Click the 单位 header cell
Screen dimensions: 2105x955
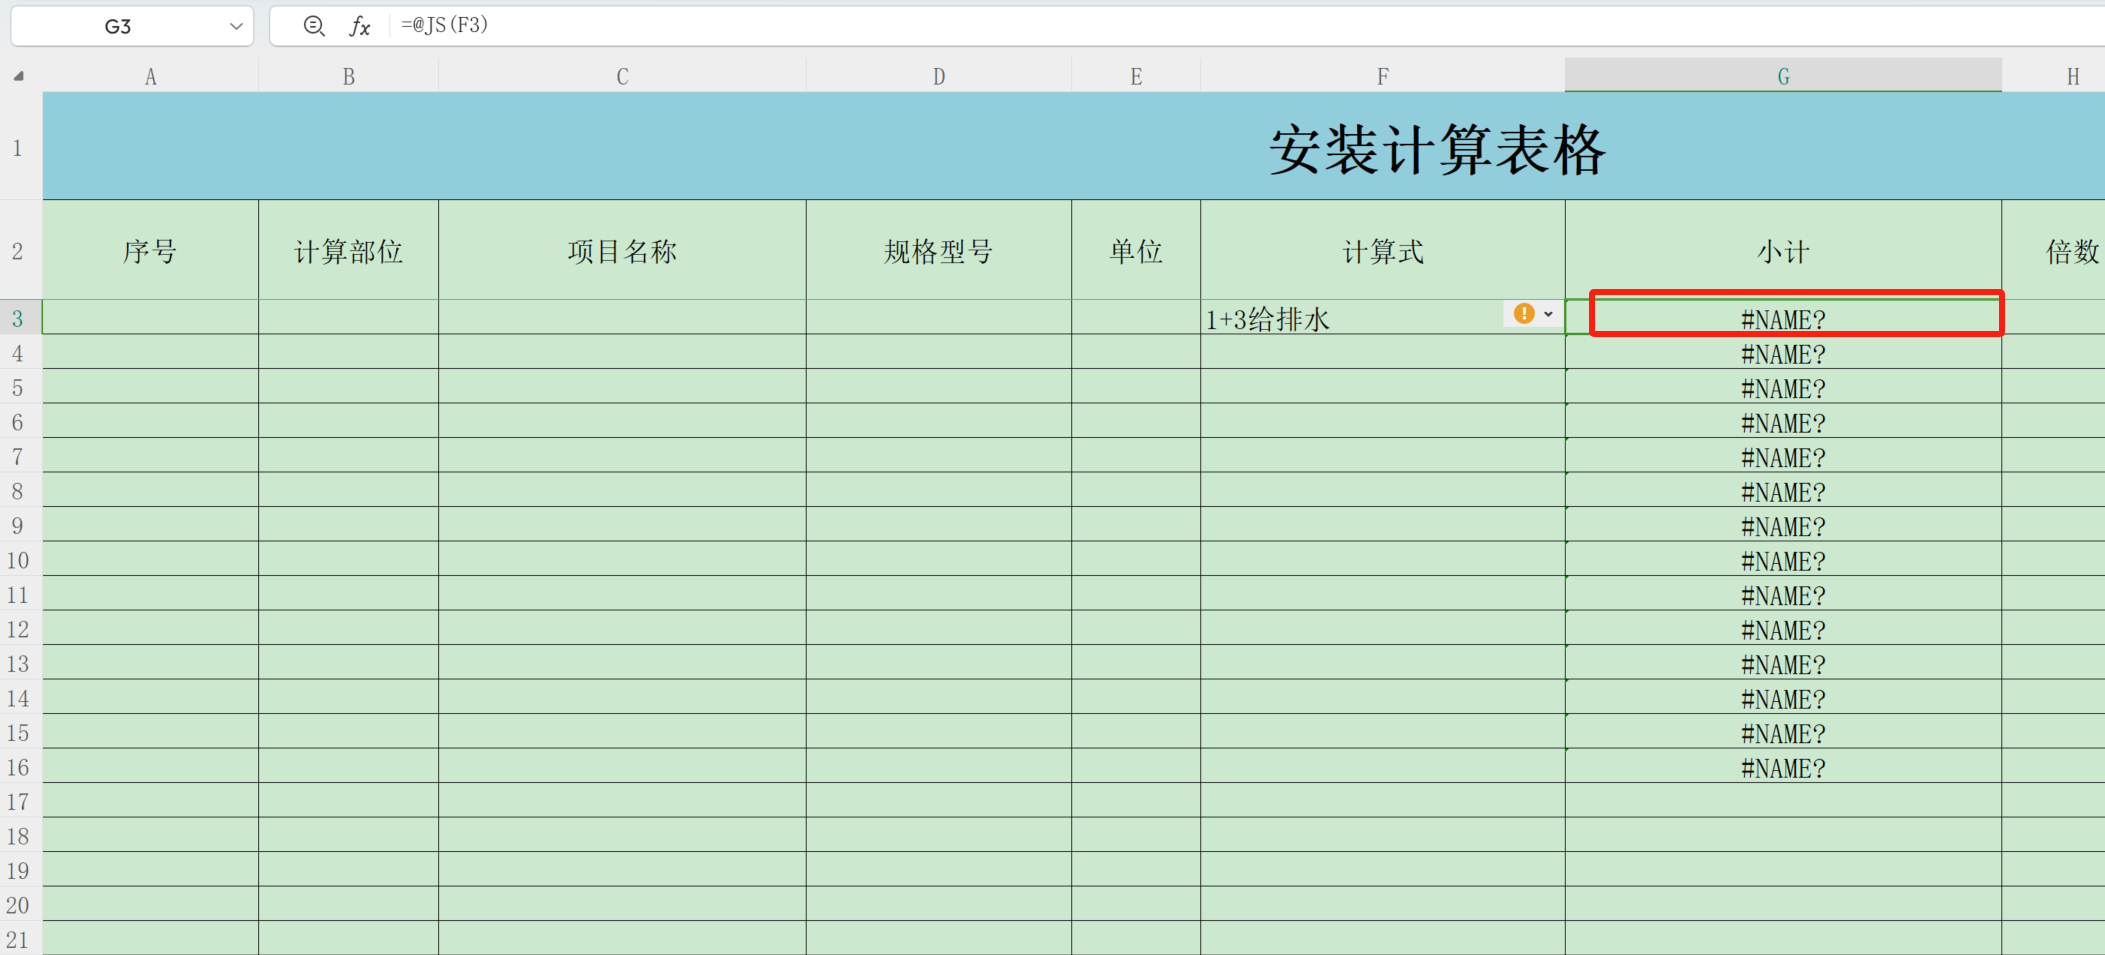(1136, 251)
